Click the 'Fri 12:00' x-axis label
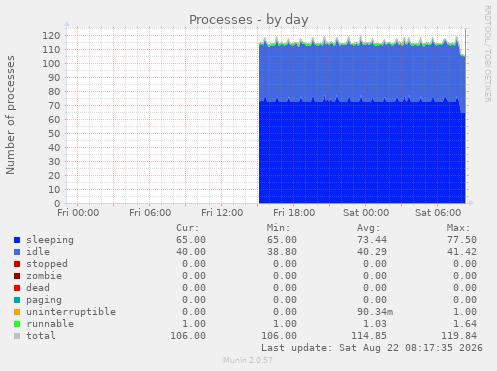497x371 pixels. point(222,213)
